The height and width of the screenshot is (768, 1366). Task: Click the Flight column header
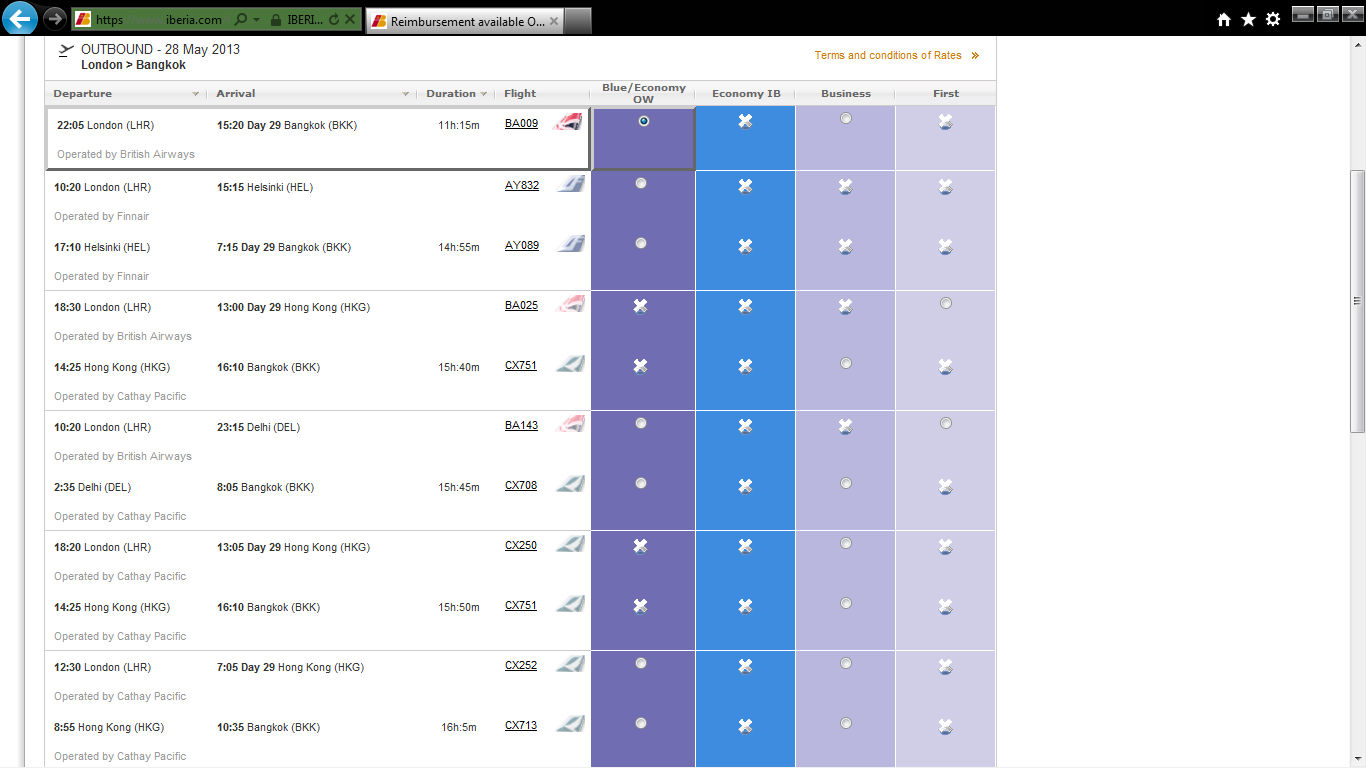click(520, 94)
